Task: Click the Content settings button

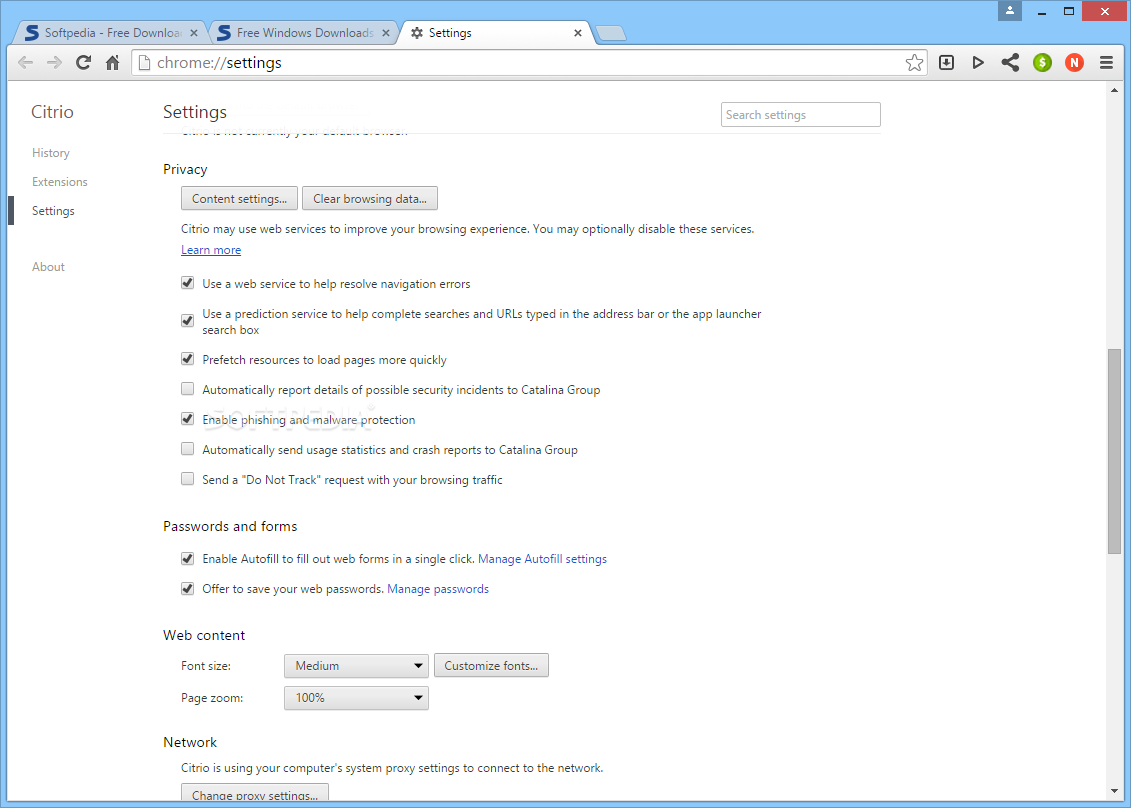Action: click(239, 198)
